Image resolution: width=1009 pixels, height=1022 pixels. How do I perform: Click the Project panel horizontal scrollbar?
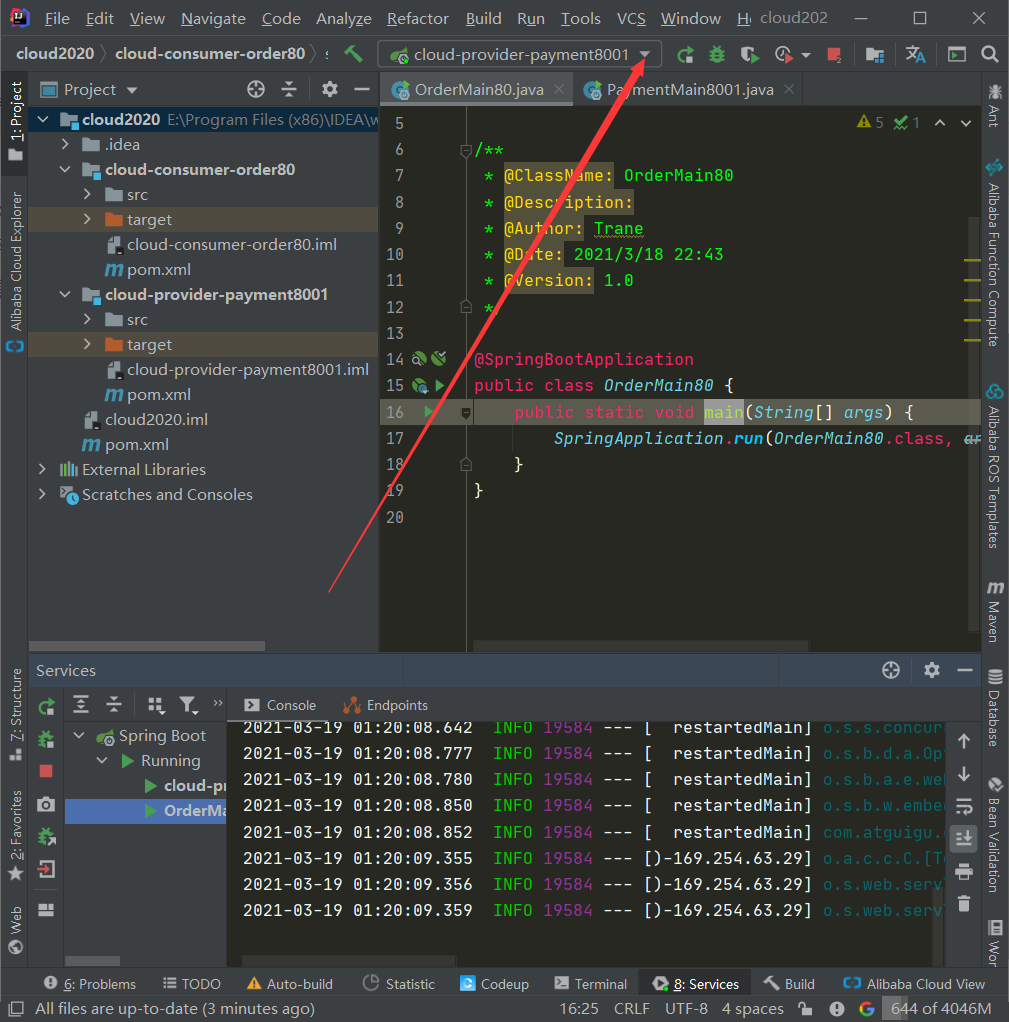coord(147,646)
